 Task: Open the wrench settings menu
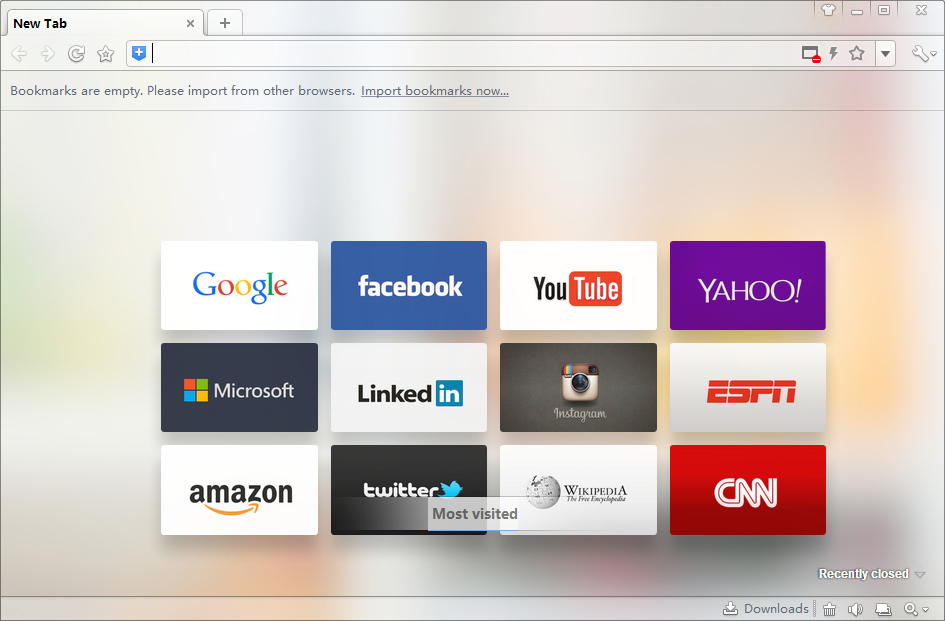coord(923,54)
